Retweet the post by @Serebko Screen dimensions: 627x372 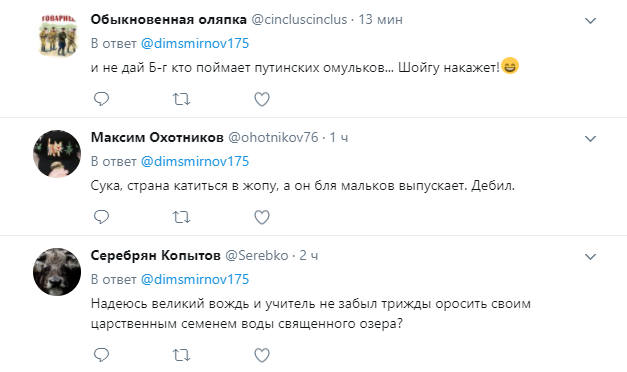point(181,354)
